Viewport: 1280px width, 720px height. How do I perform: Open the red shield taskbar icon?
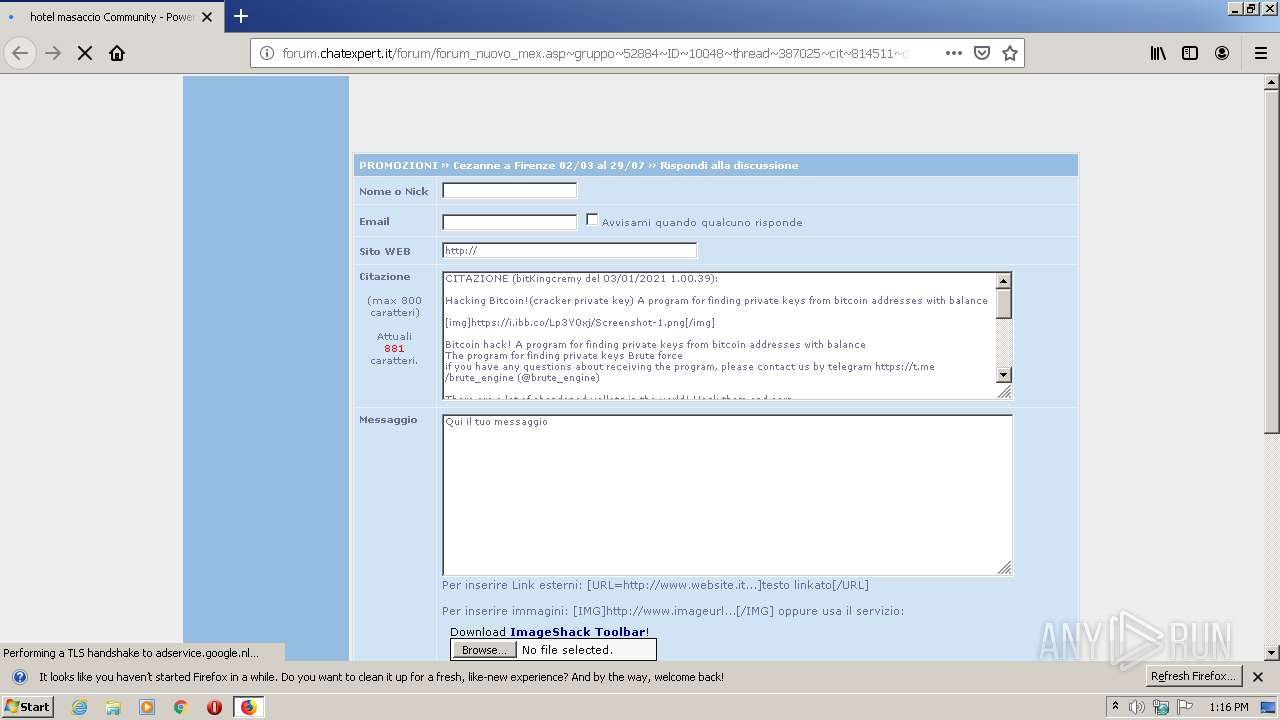pyautogui.click(x=214, y=707)
